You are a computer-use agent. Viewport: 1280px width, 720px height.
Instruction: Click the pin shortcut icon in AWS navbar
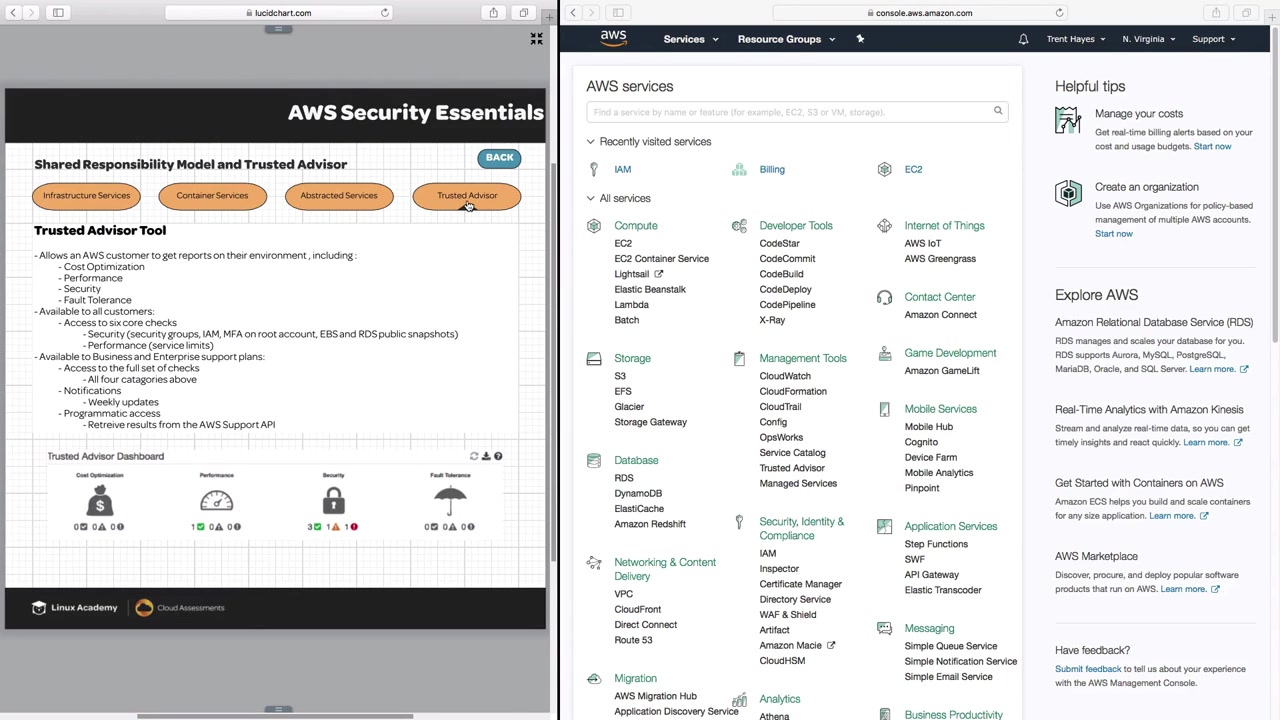click(x=860, y=39)
